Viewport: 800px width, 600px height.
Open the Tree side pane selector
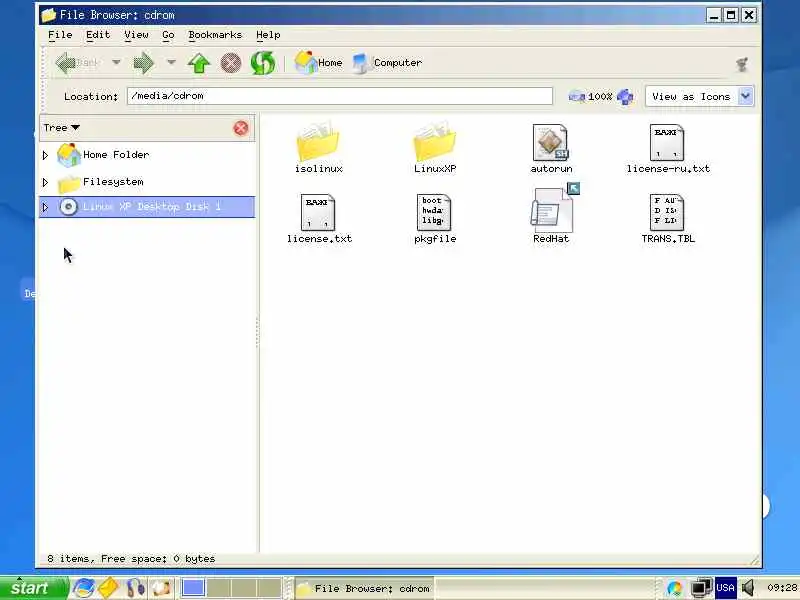pos(62,128)
